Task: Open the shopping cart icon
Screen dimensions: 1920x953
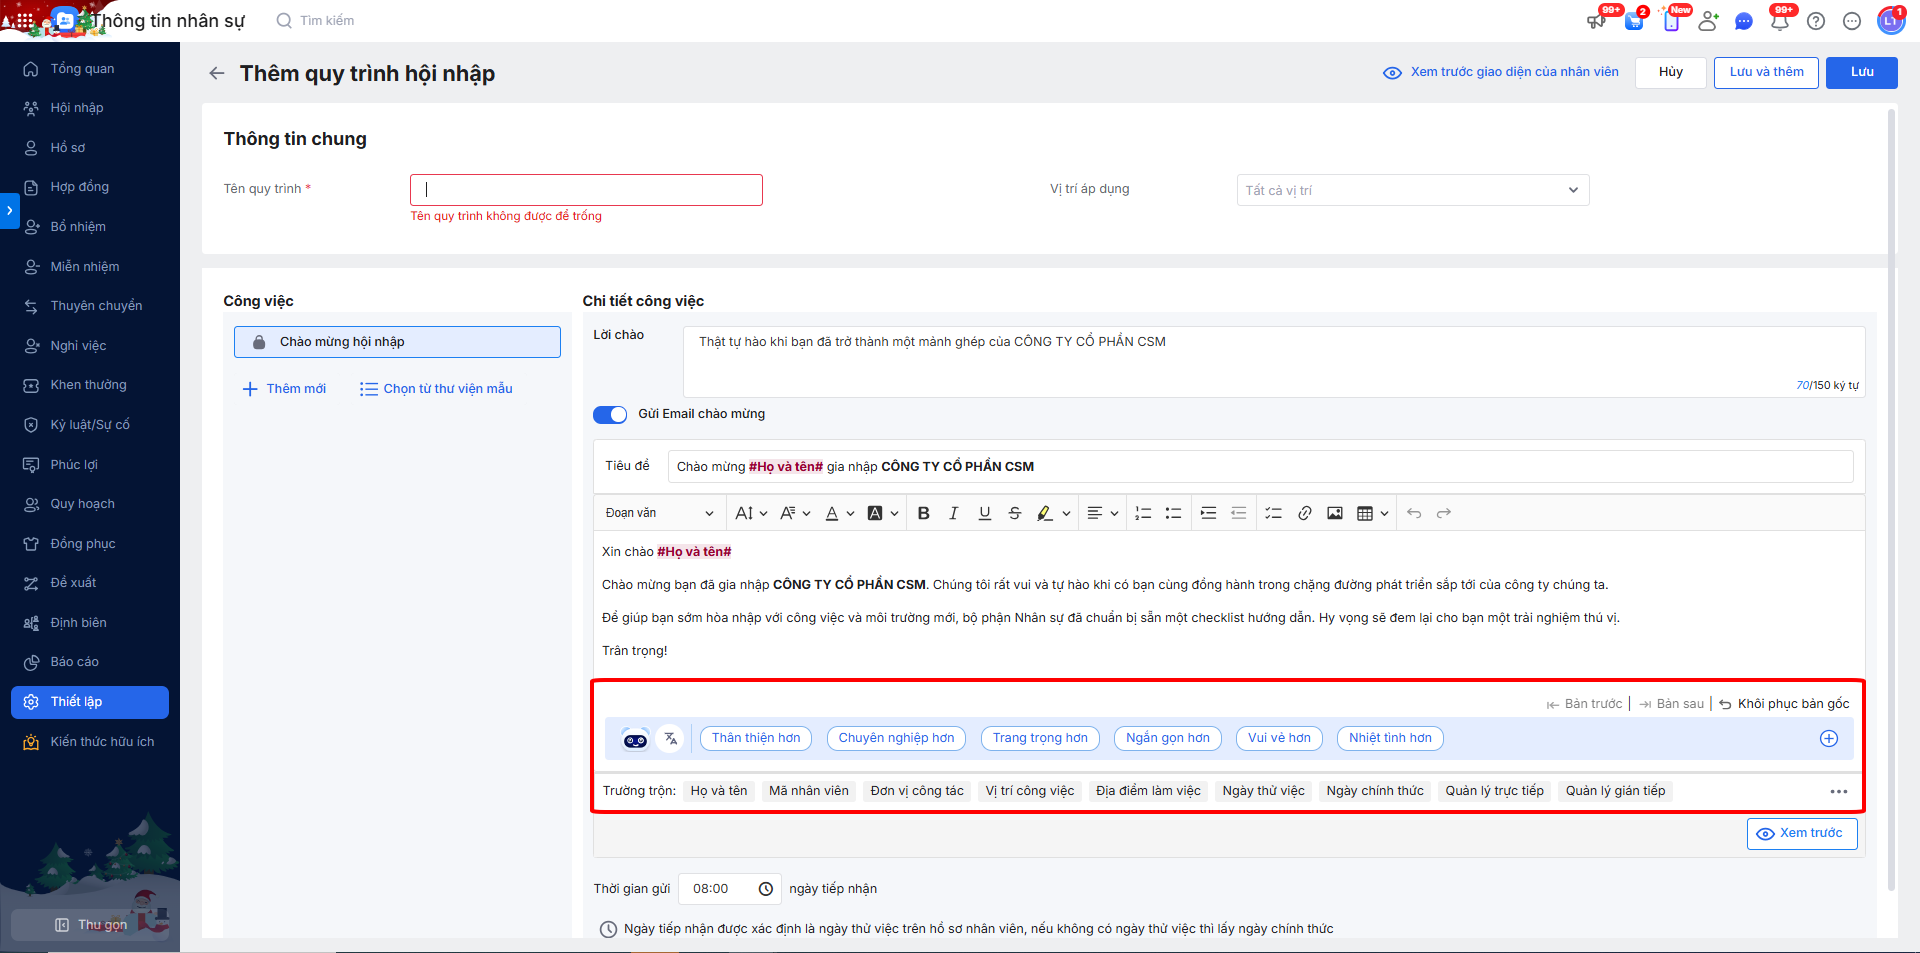Action: [1634, 21]
